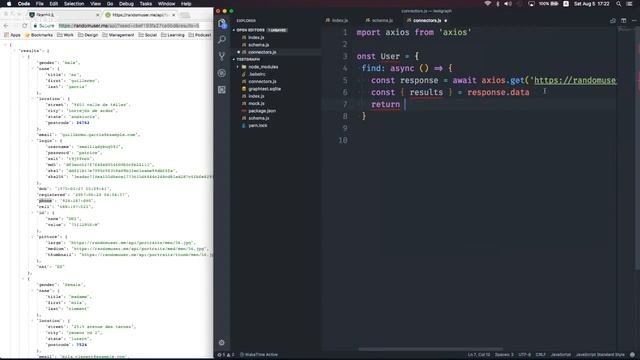Collapse the first "location" object in the JSON

tap(32, 99)
